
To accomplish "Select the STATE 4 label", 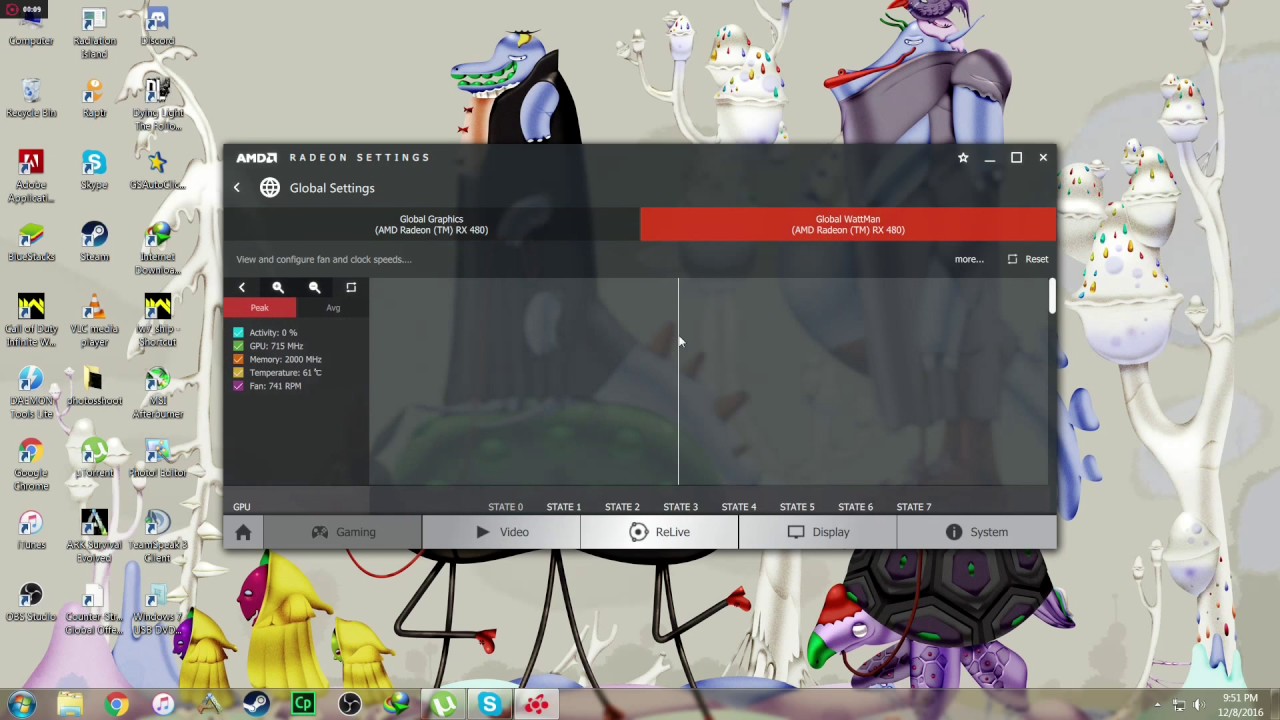I will coord(739,507).
